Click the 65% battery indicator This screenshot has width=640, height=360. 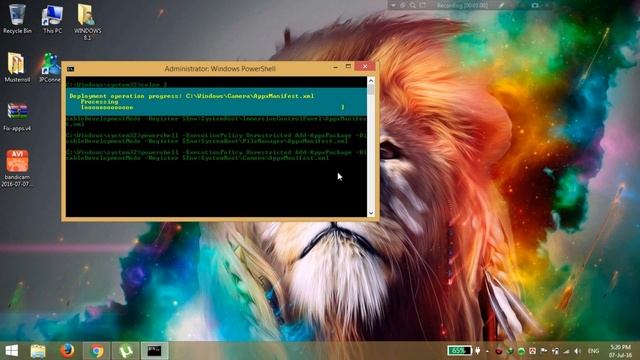[x=460, y=351]
